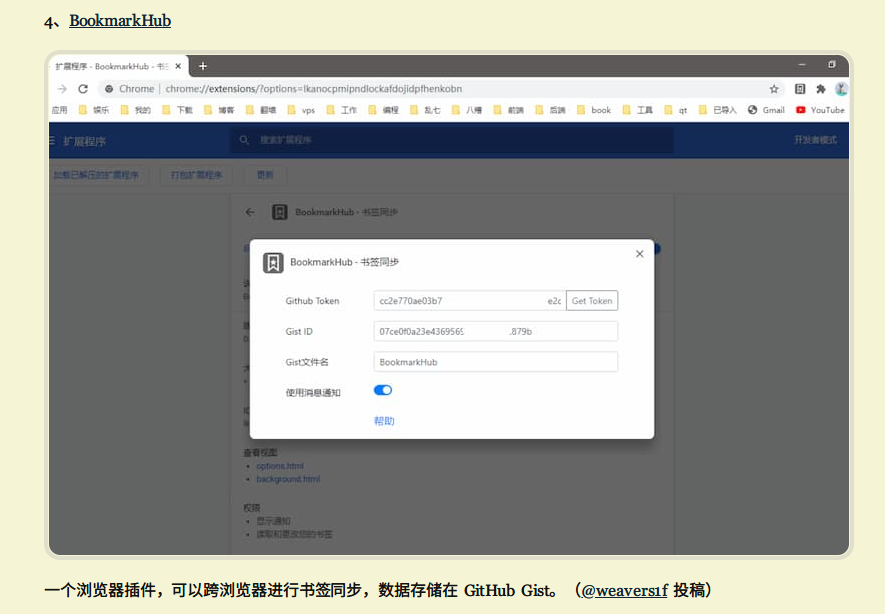Click the Github Token input field
Viewport: 885px width, 614px height.
[x=470, y=301]
